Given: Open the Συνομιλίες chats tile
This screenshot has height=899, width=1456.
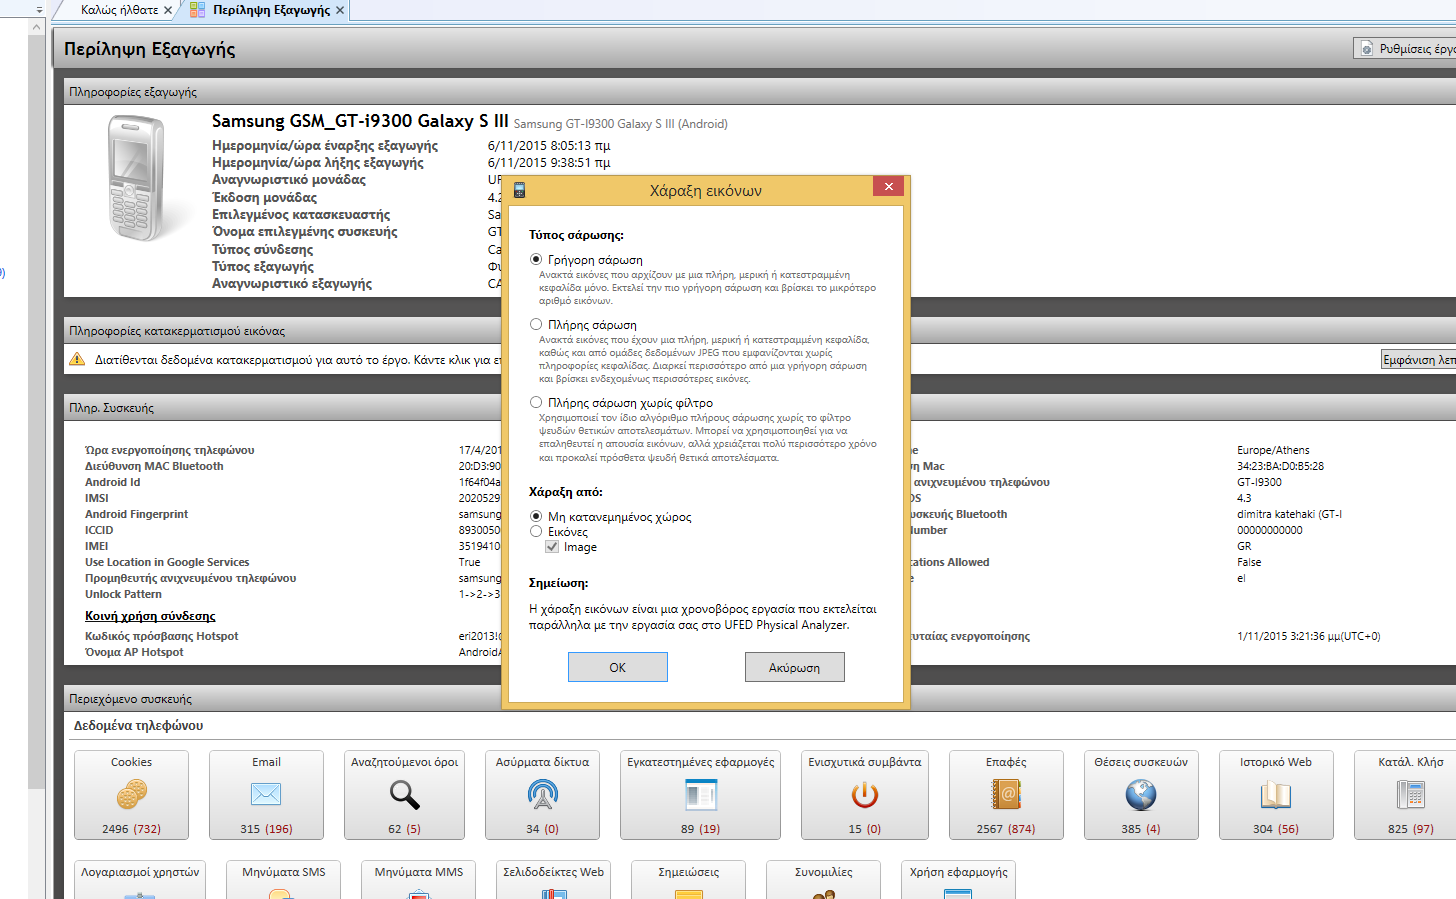Looking at the screenshot, I should point(823,880).
